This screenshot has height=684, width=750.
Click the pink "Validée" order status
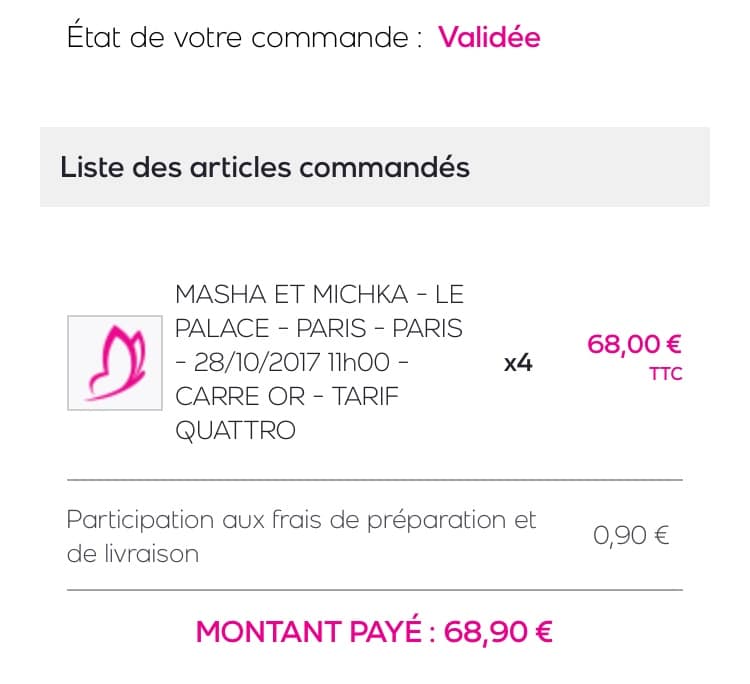489,37
